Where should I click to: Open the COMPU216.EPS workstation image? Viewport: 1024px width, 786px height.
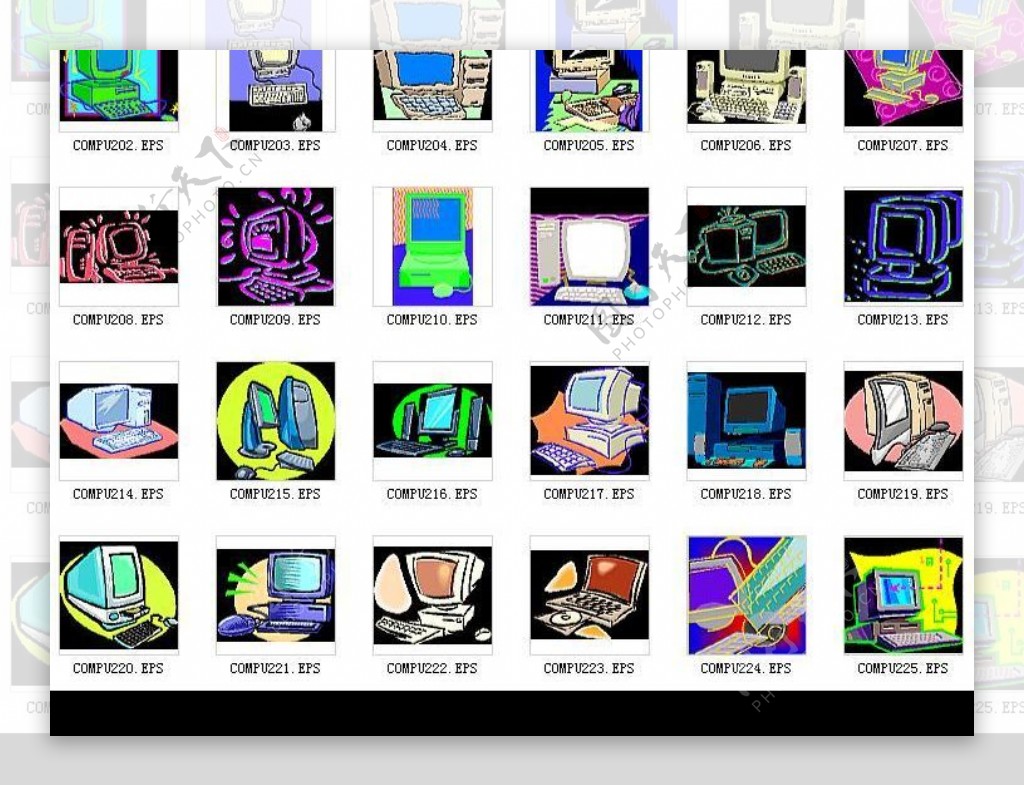(x=432, y=420)
